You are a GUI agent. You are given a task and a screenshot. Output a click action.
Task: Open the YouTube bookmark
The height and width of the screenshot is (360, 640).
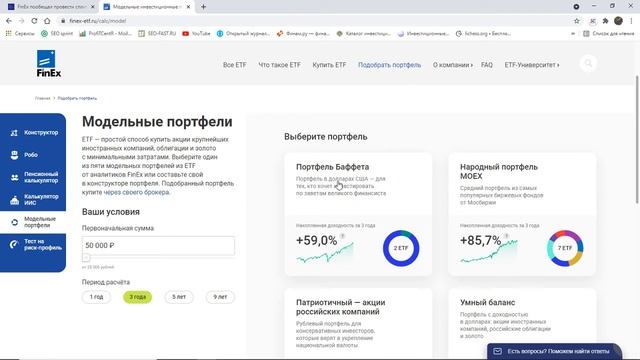196,33
